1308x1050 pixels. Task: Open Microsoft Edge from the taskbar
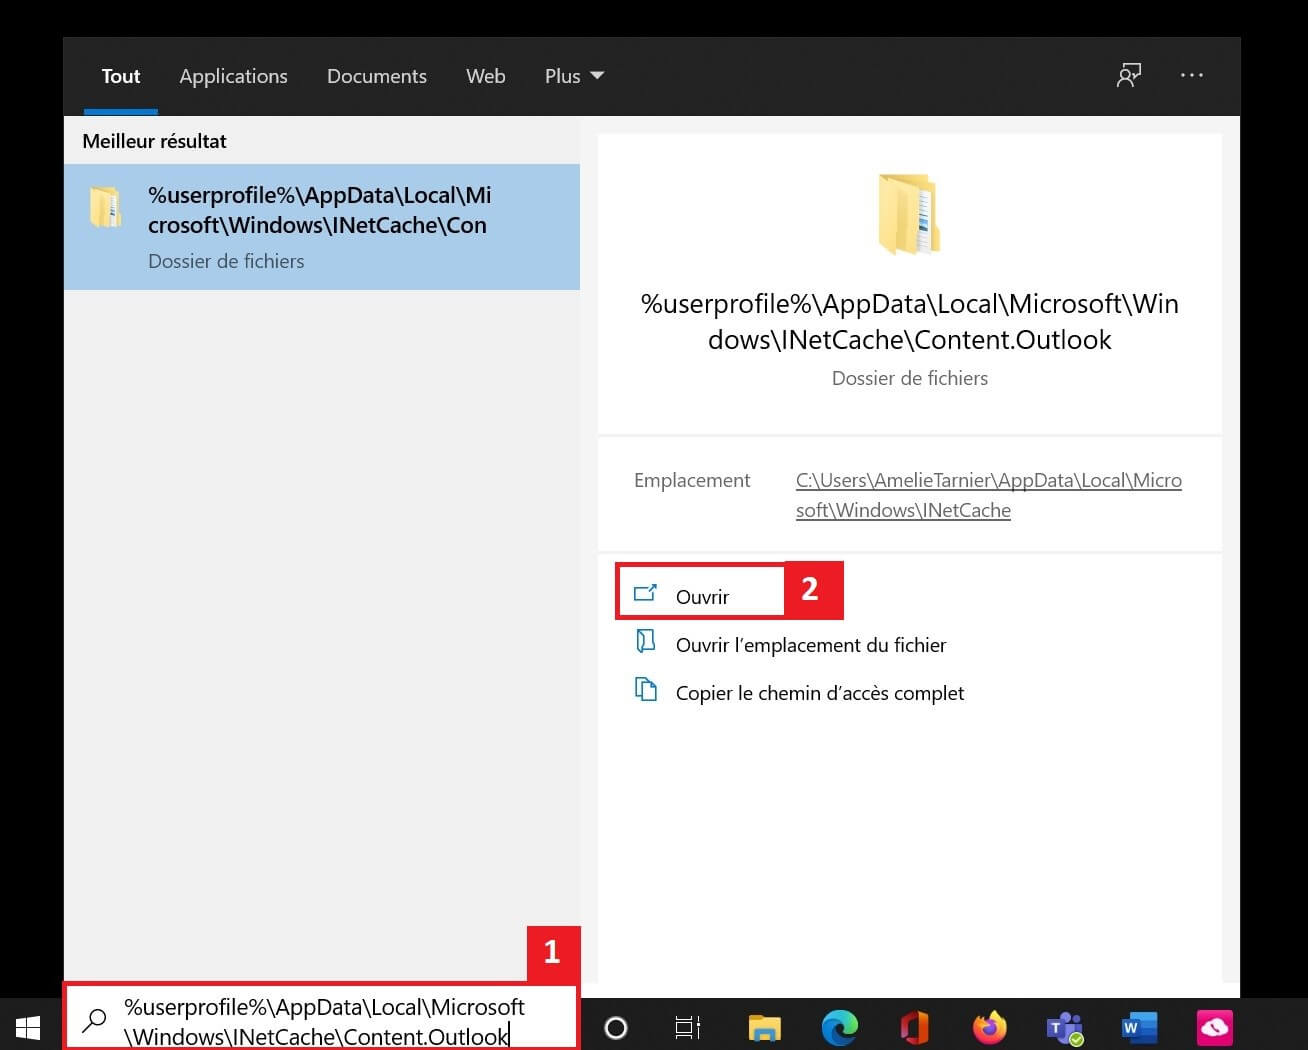[x=839, y=1027]
